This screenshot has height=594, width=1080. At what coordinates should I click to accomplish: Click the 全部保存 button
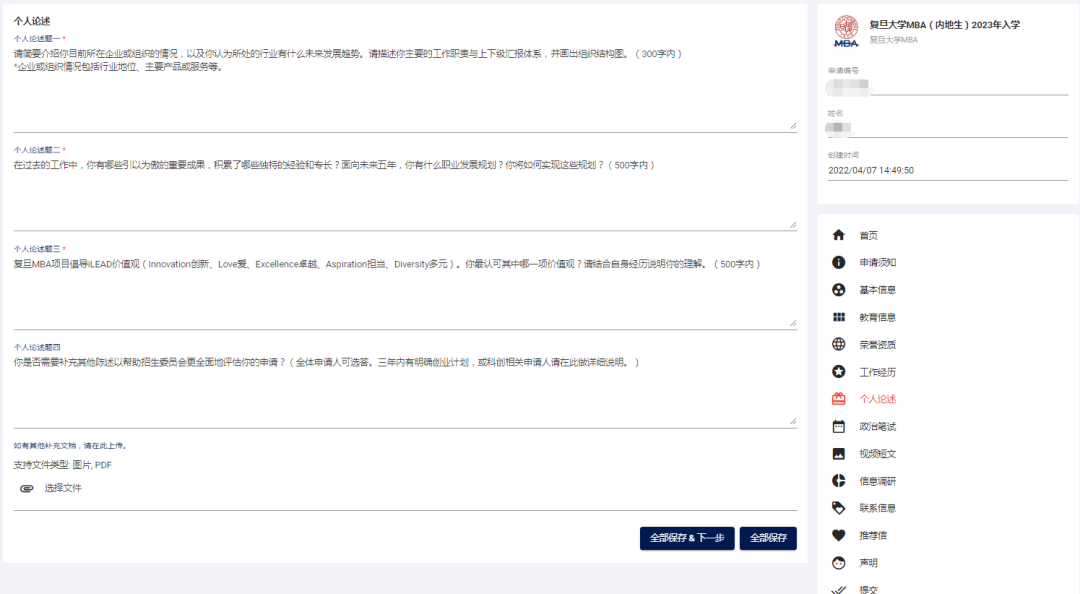(x=768, y=538)
